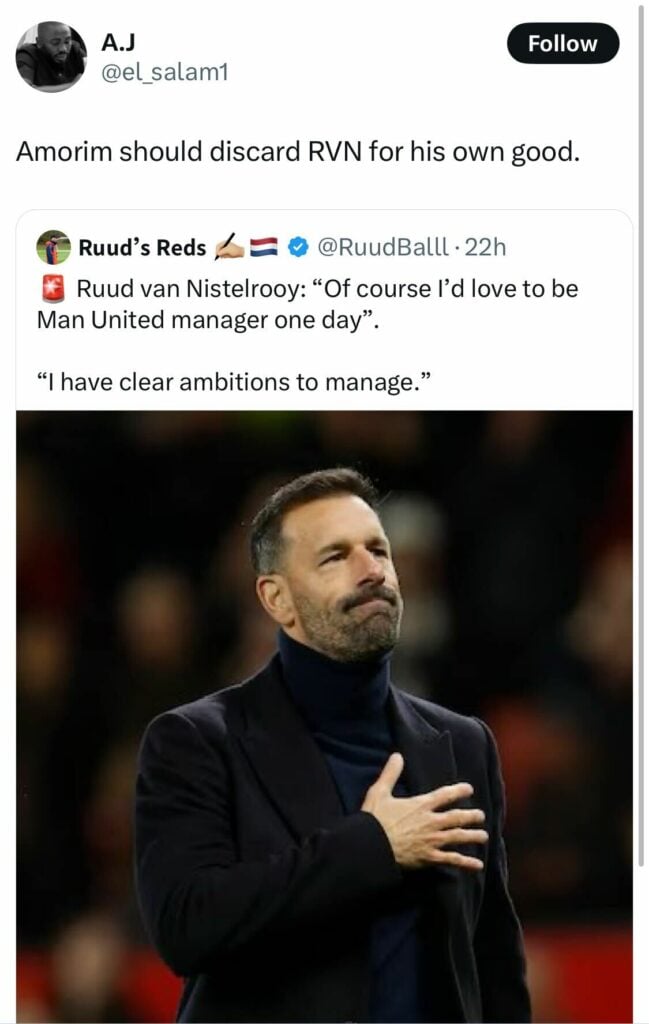Click the 22h timestamp
The image size is (649, 1024).
486,246
